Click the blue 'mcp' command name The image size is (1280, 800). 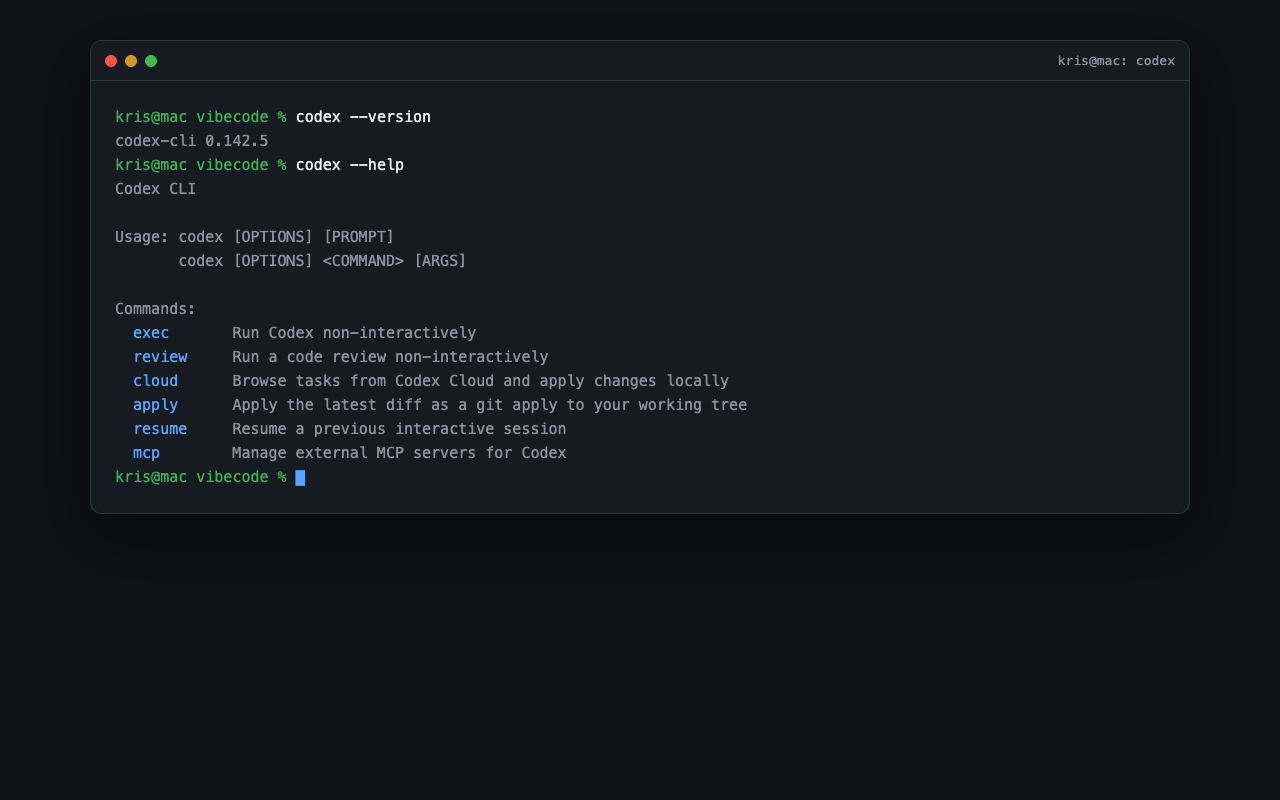pos(147,453)
